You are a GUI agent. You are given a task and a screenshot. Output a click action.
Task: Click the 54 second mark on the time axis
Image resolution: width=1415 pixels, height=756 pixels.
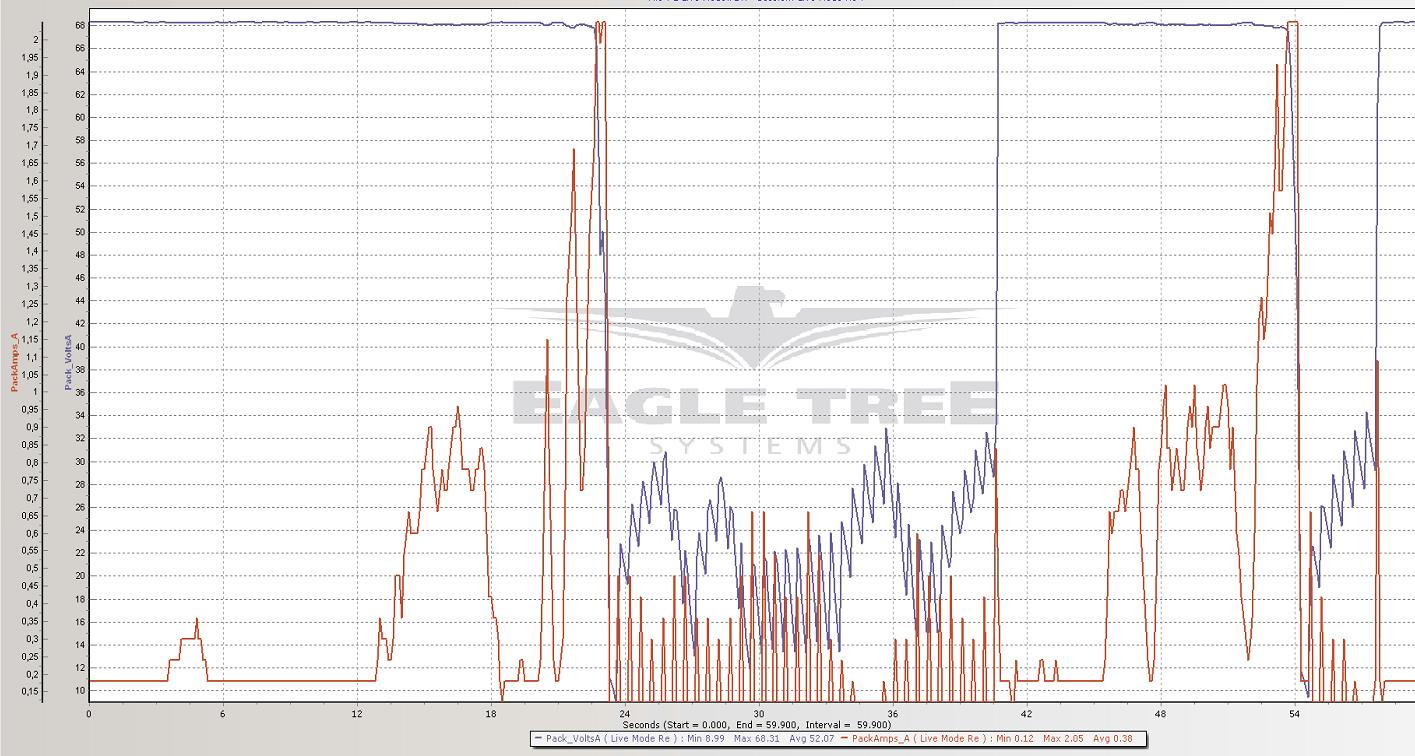[1295, 714]
